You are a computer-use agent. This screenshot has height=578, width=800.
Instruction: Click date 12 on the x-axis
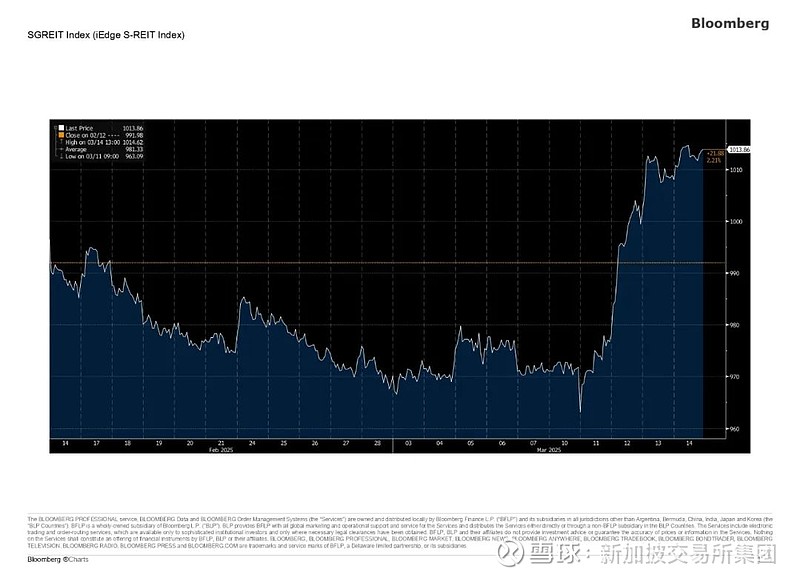click(x=627, y=443)
